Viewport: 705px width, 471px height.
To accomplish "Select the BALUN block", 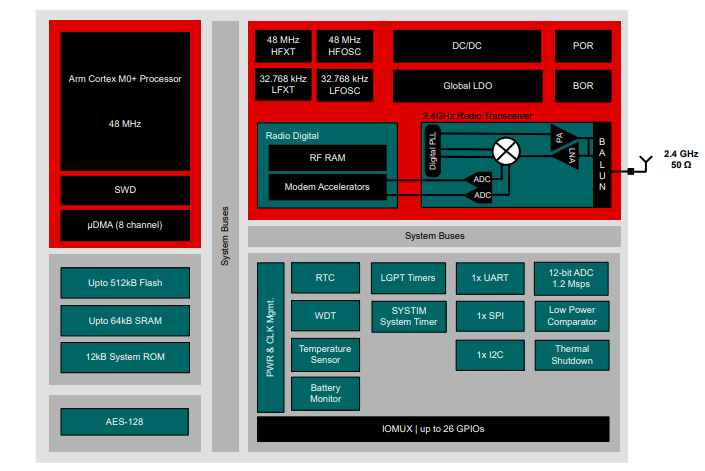I will [602, 164].
